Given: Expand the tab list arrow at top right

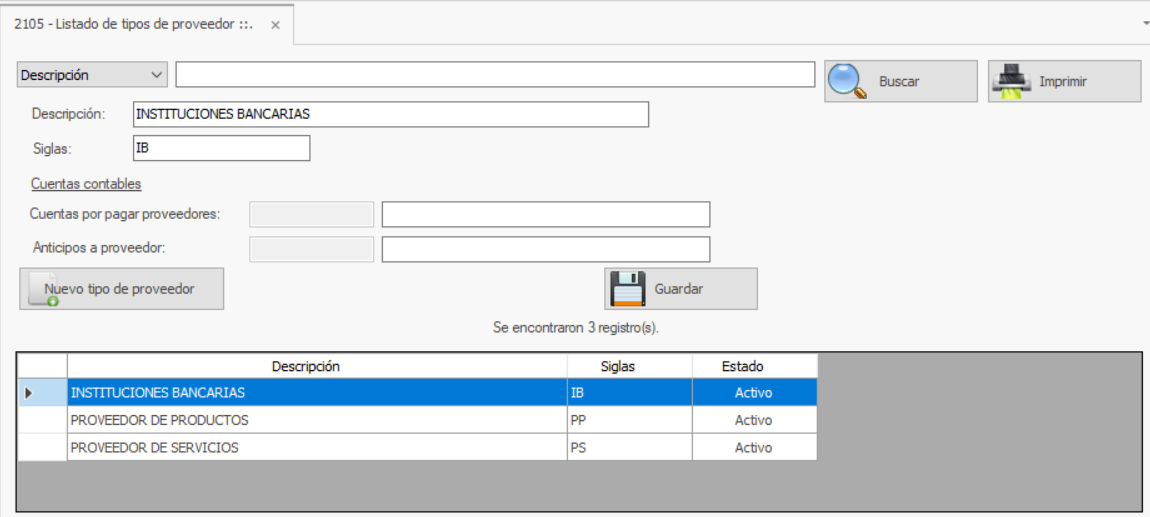Looking at the screenshot, I should (x=1145, y=21).
